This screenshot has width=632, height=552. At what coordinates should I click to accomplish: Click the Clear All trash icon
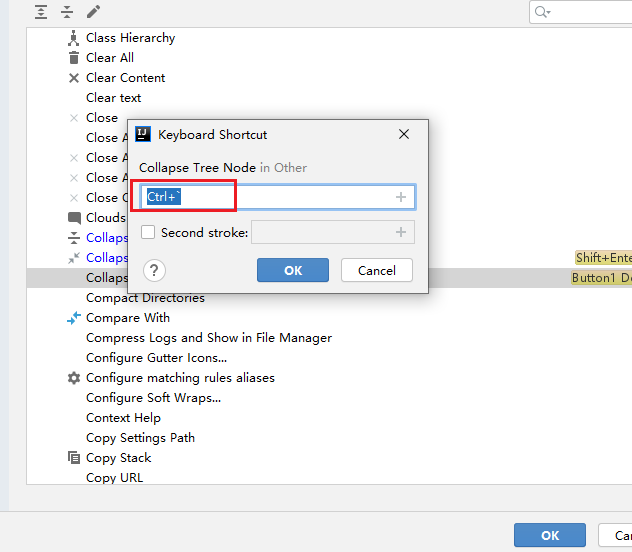pos(74,58)
